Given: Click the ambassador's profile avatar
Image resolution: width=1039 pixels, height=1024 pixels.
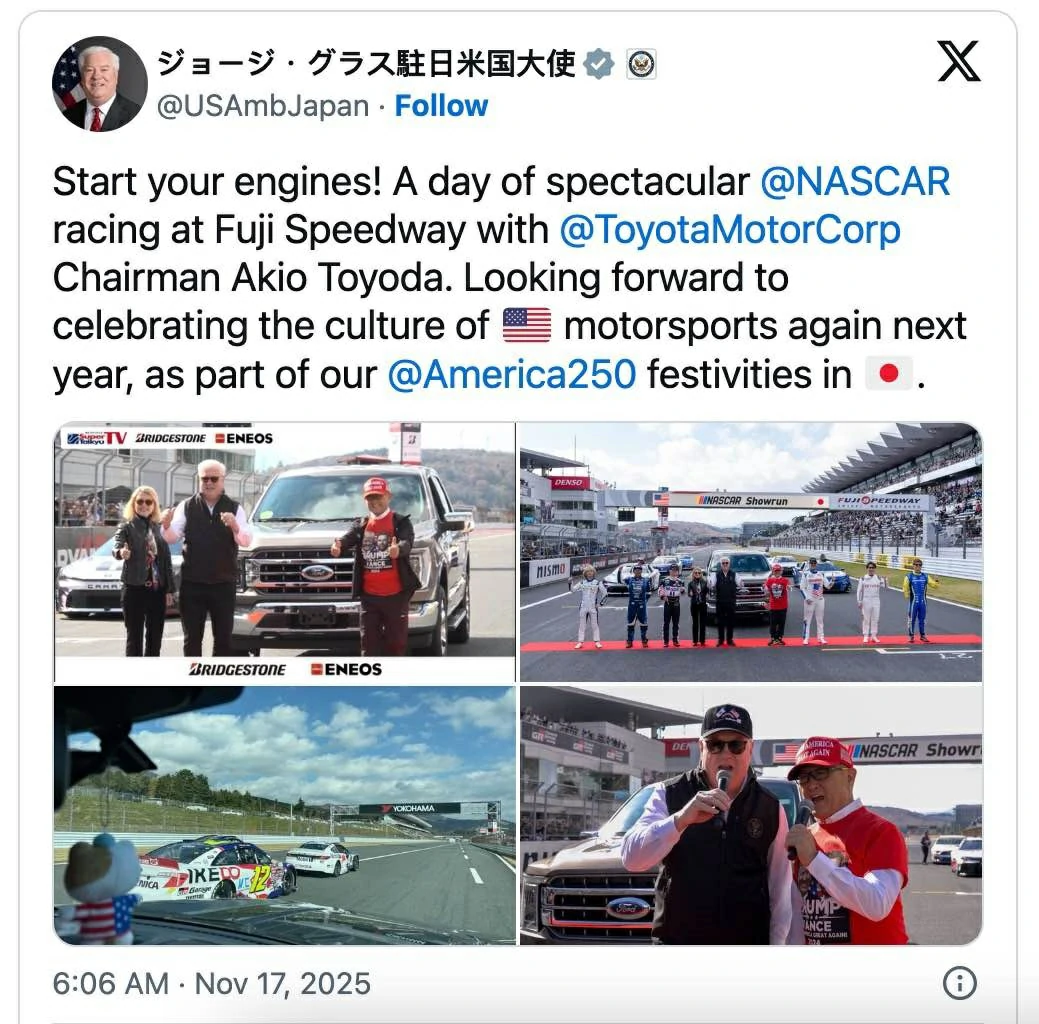Looking at the screenshot, I should [x=99, y=84].
